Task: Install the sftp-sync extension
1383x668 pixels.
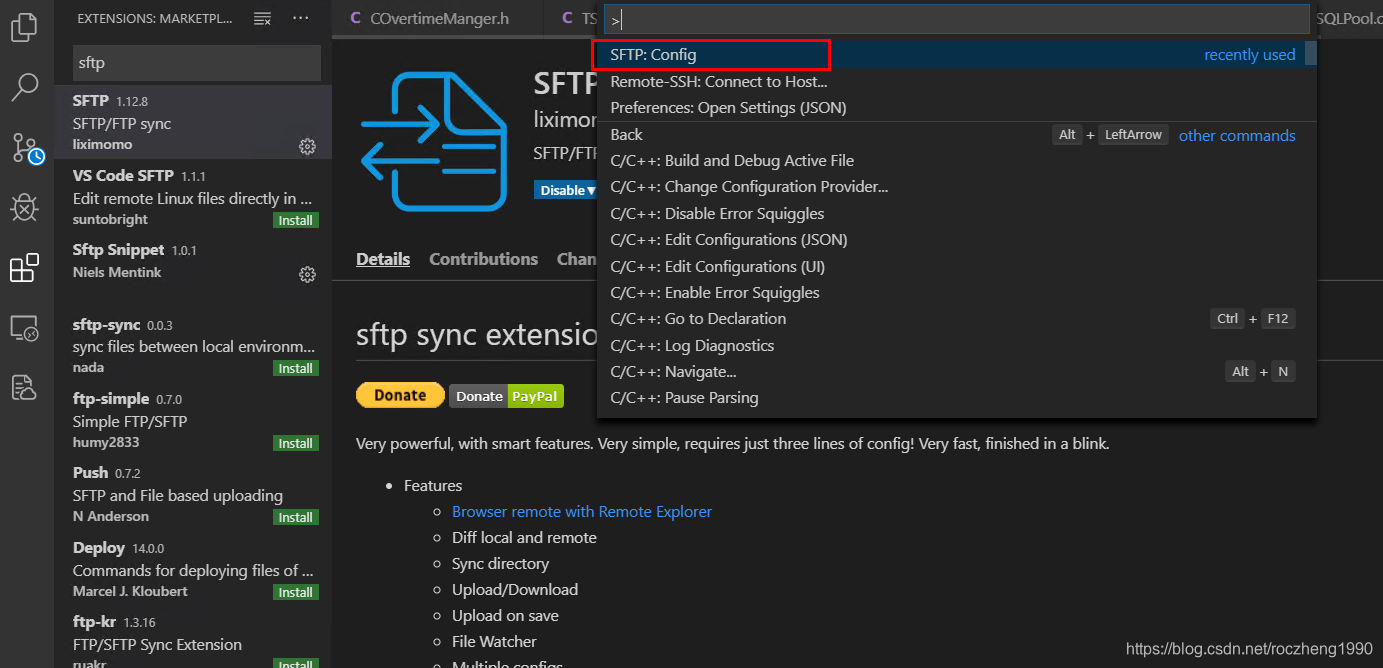Action: 296,368
